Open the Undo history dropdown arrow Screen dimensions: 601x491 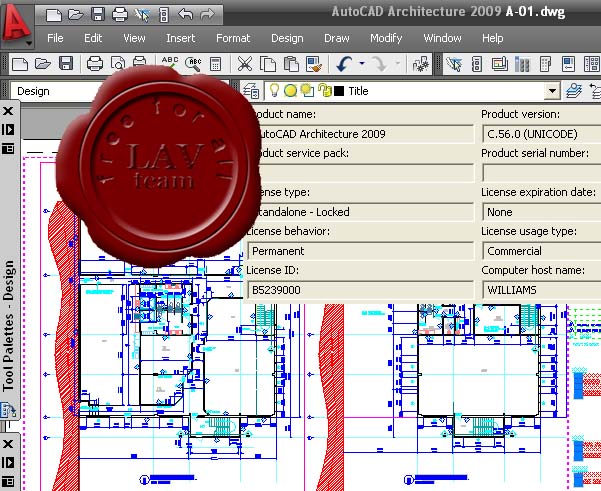362,63
